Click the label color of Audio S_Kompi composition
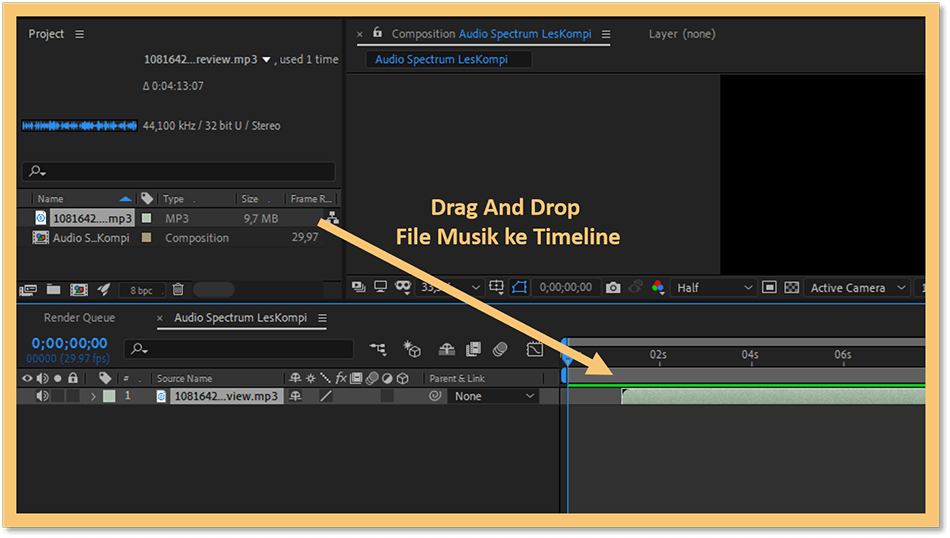This screenshot has height=538, width=950. pos(146,237)
